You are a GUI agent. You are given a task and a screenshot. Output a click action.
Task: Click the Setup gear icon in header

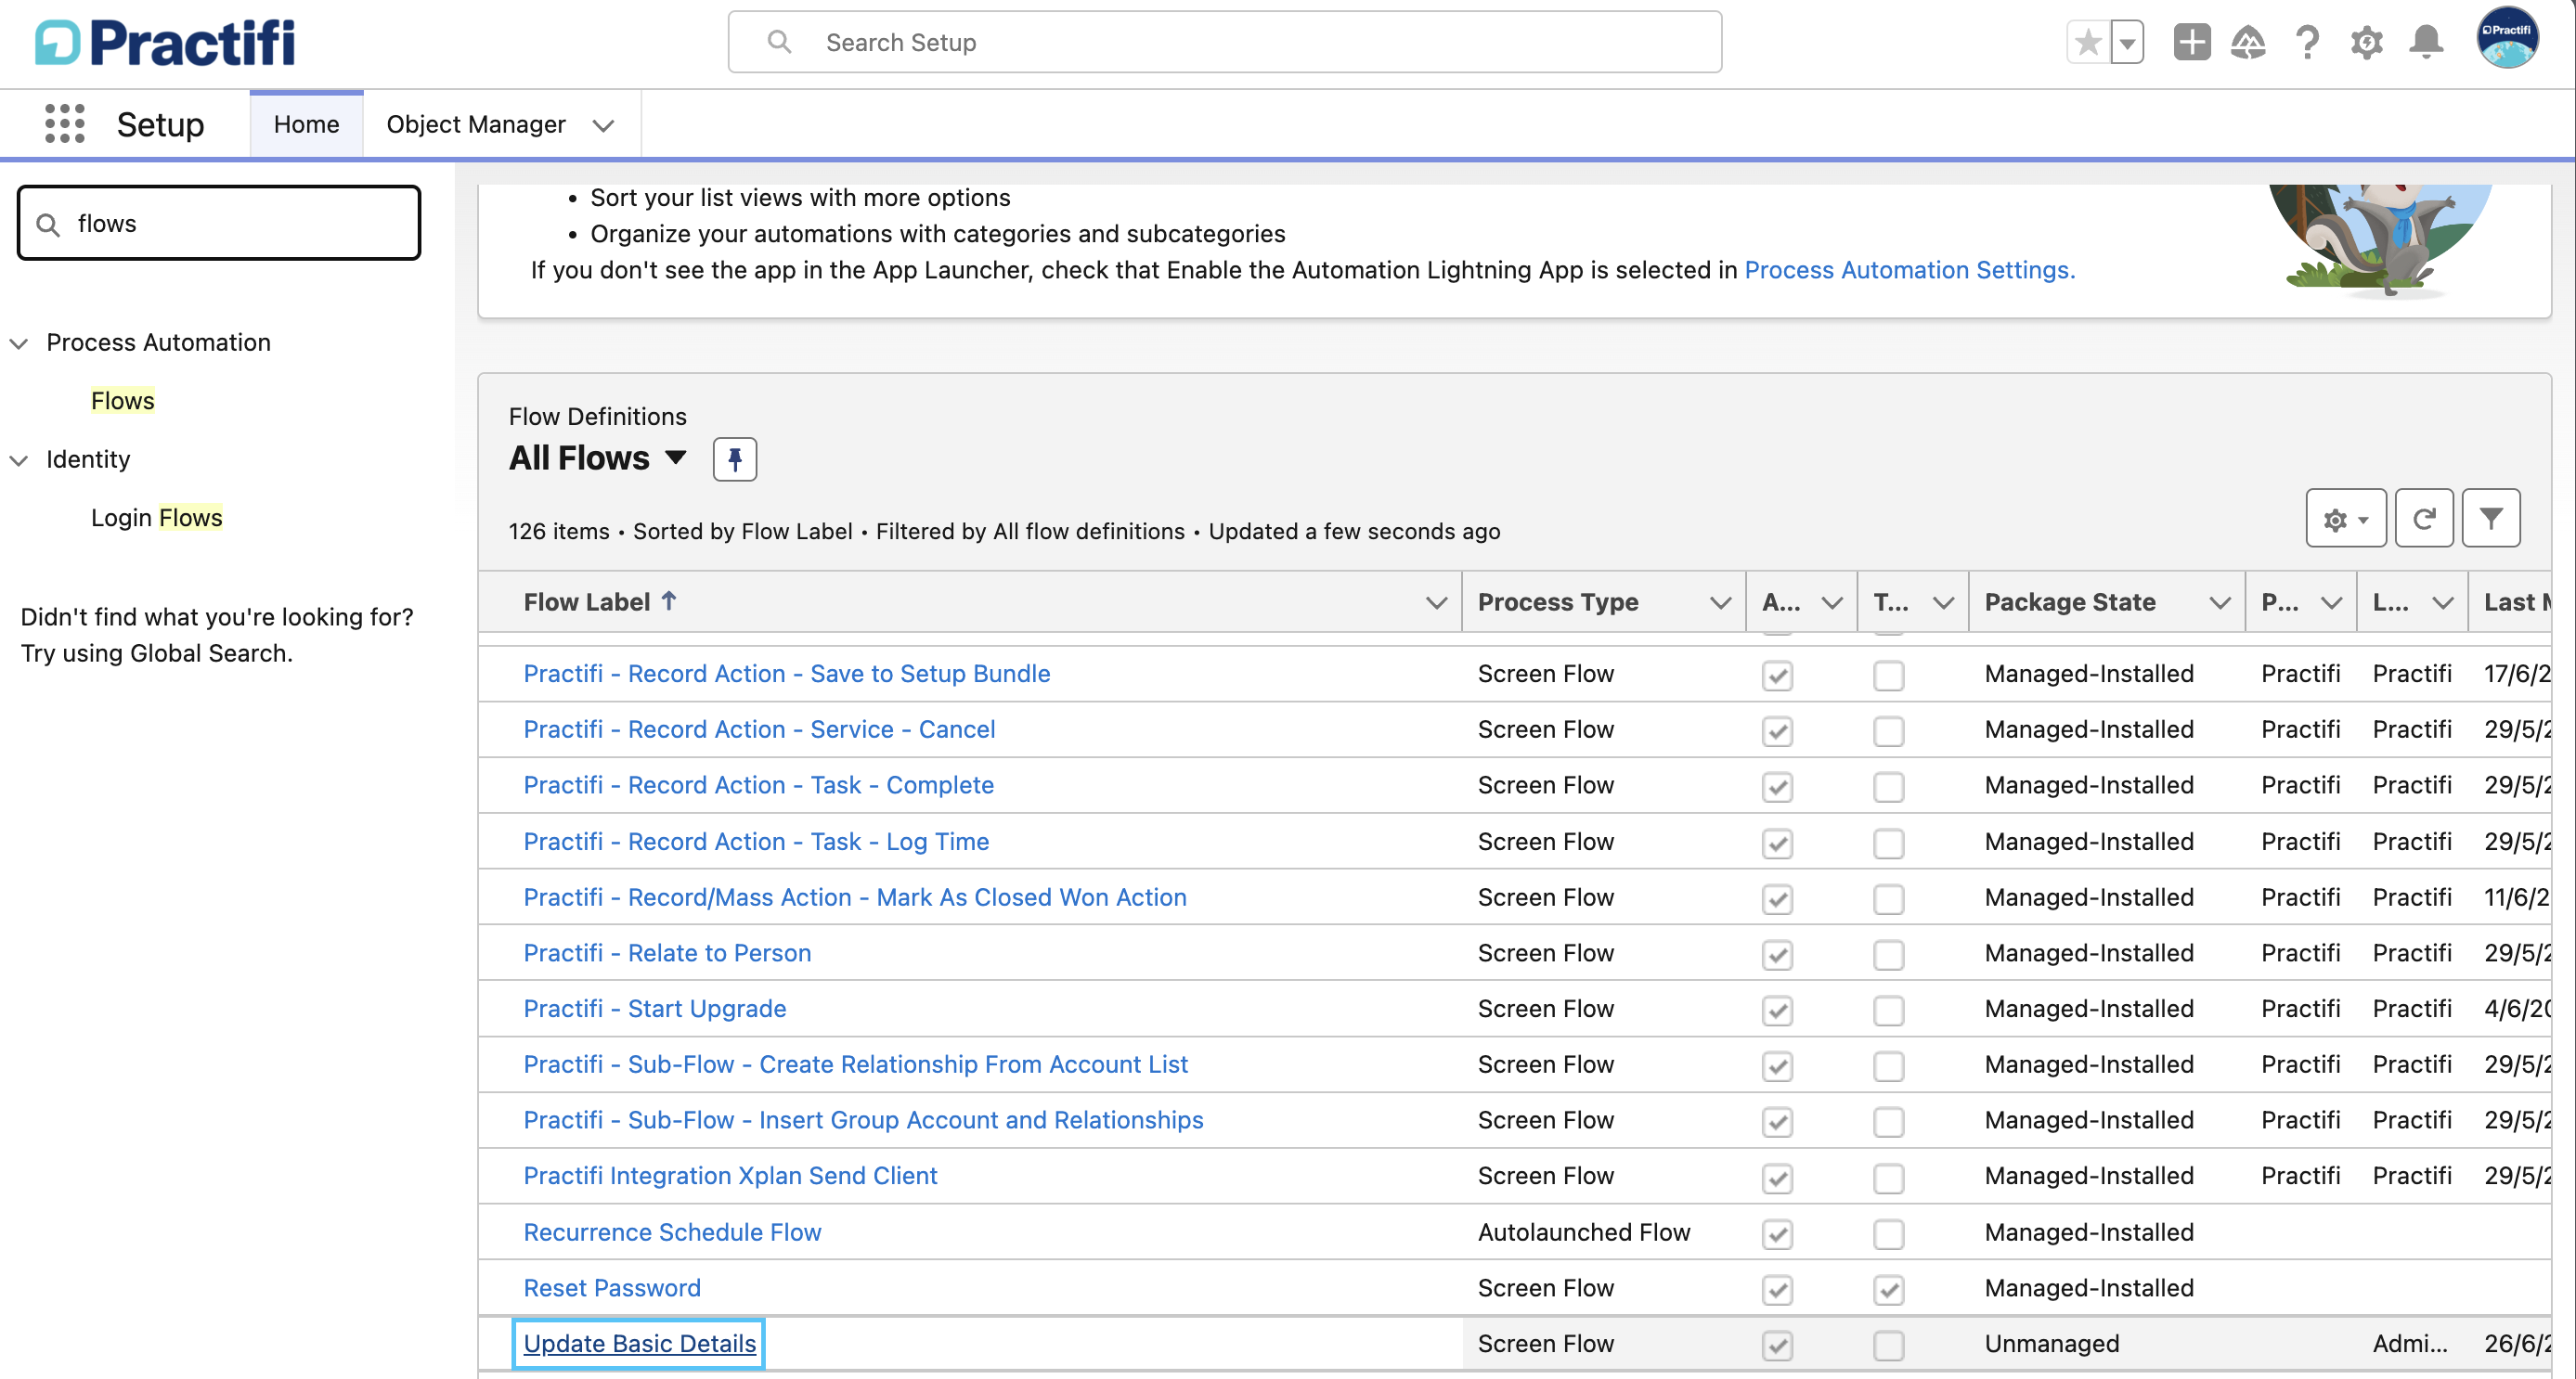(x=2366, y=42)
